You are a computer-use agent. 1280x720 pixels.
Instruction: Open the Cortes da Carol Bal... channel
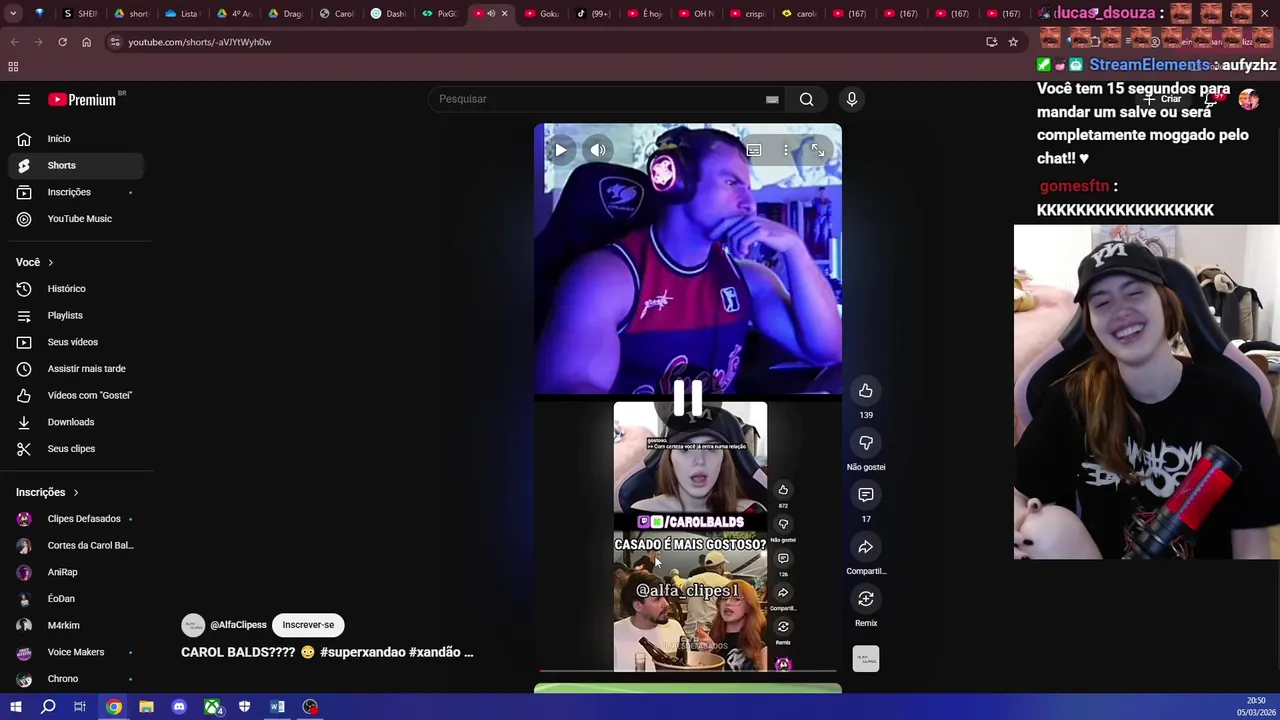(75, 545)
